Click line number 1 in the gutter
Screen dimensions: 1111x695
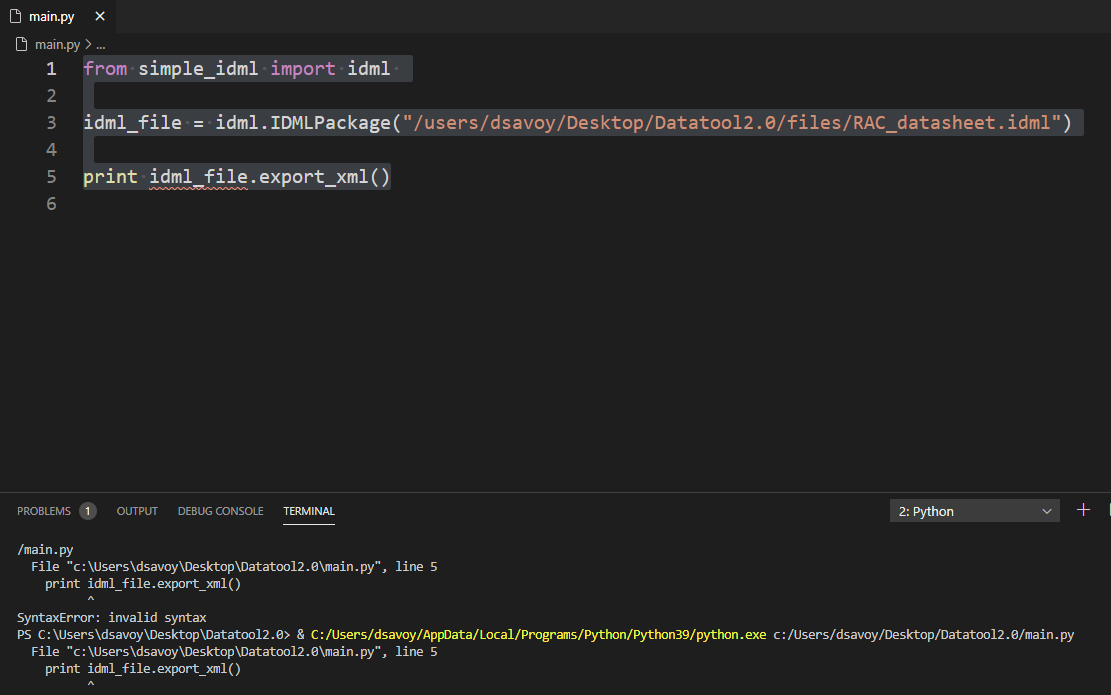51,69
